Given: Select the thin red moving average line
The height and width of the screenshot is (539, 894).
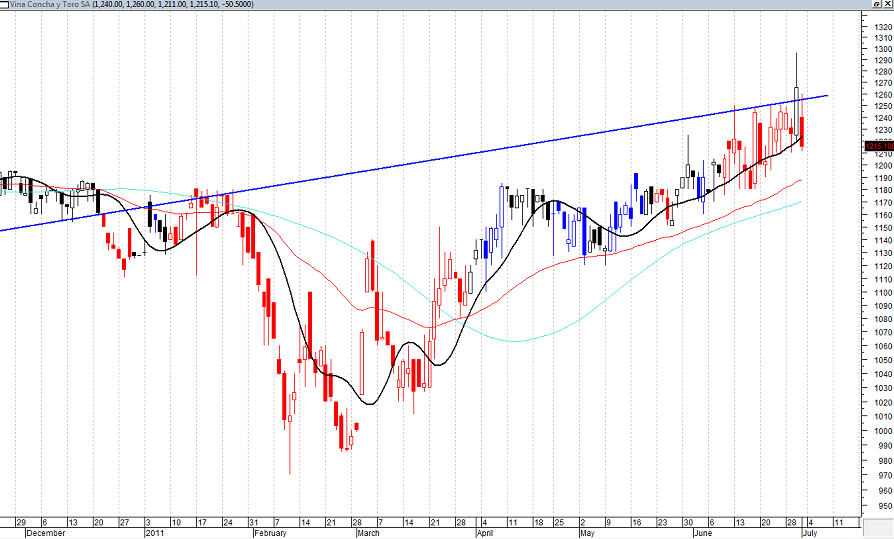Looking at the screenshot, I should click(x=513, y=285).
